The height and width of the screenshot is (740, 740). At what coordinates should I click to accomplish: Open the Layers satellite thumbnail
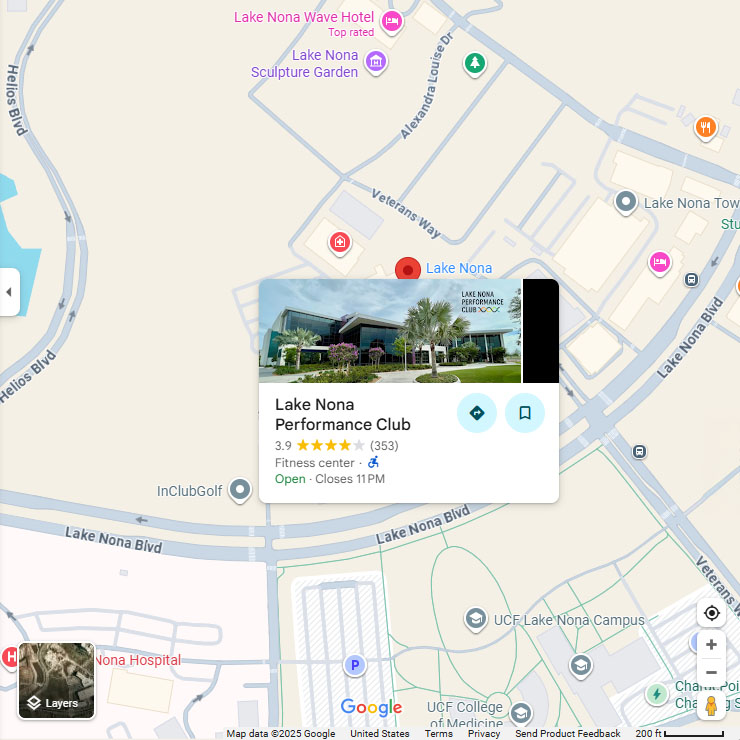coord(56,681)
